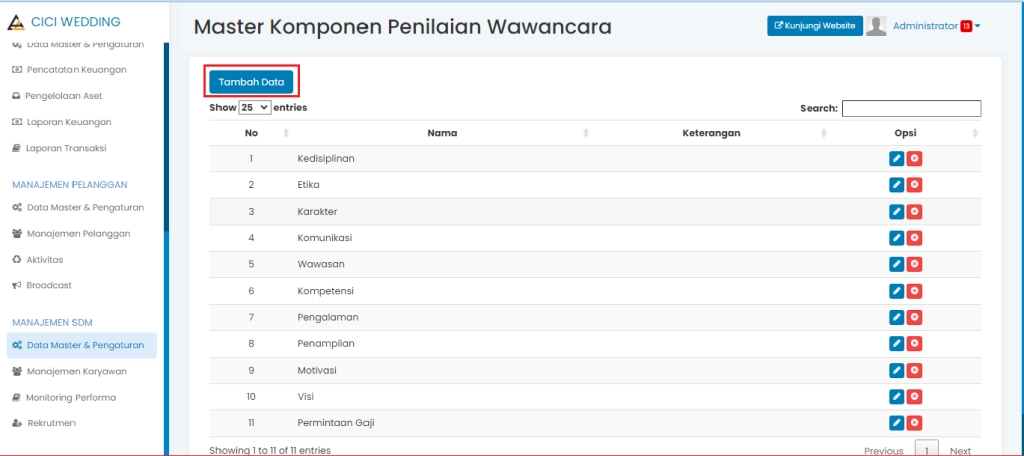Click the Next pagination link

pos(960,450)
